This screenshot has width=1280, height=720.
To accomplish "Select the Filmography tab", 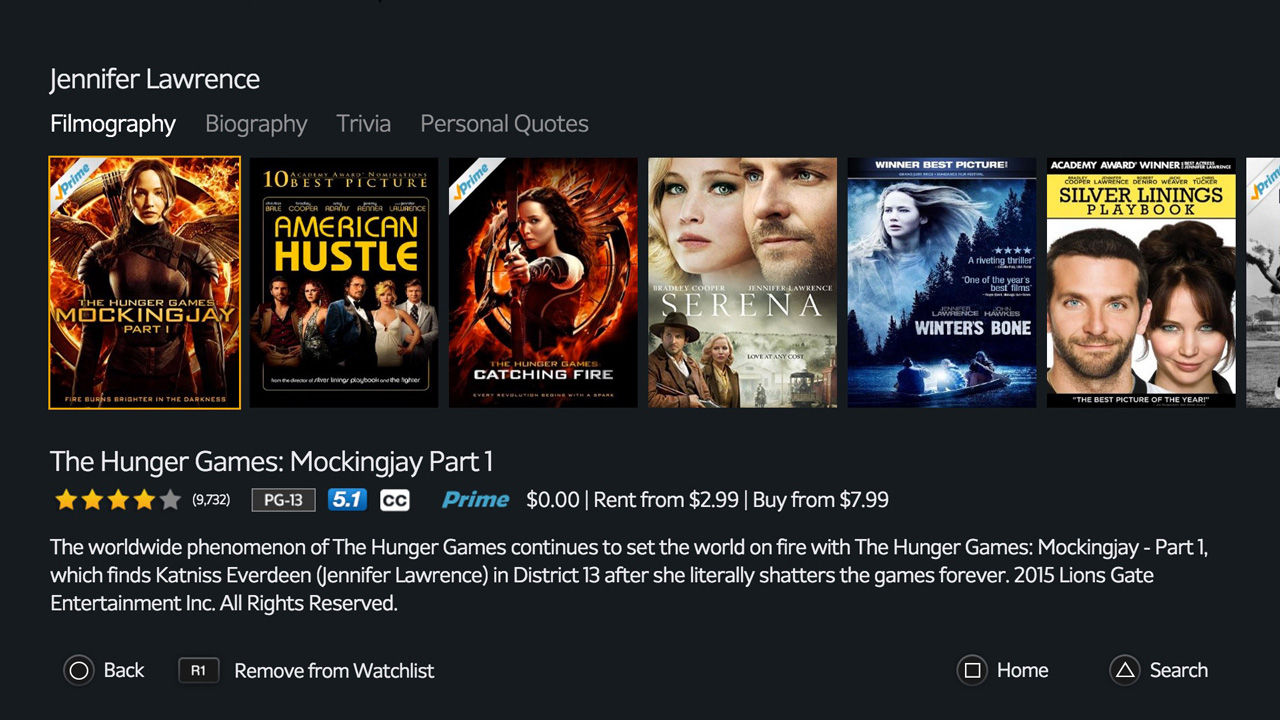I will [x=113, y=124].
